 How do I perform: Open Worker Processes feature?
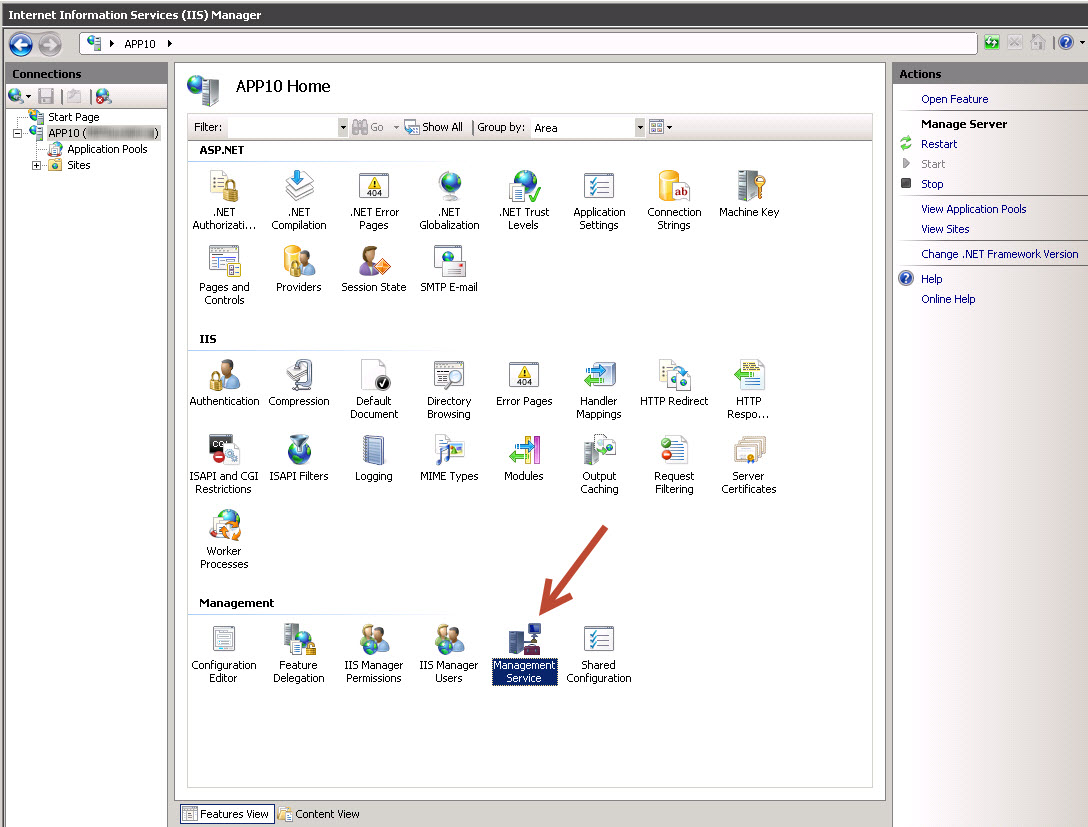(224, 539)
